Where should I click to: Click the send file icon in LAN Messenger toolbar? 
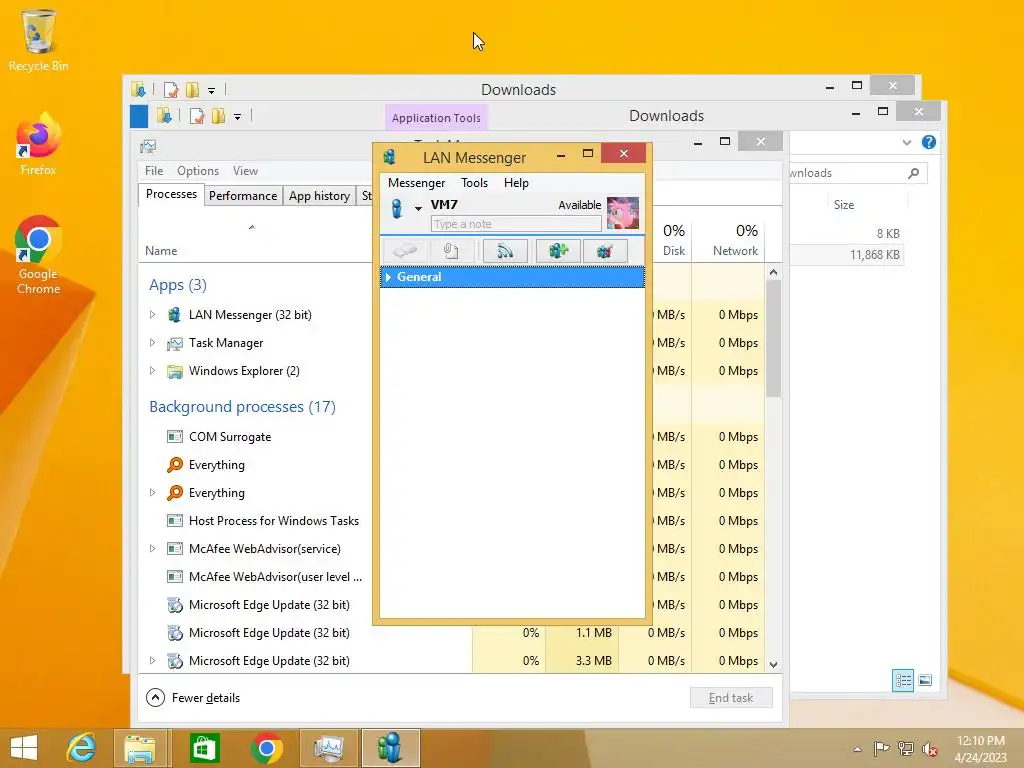[x=451, y=251]
